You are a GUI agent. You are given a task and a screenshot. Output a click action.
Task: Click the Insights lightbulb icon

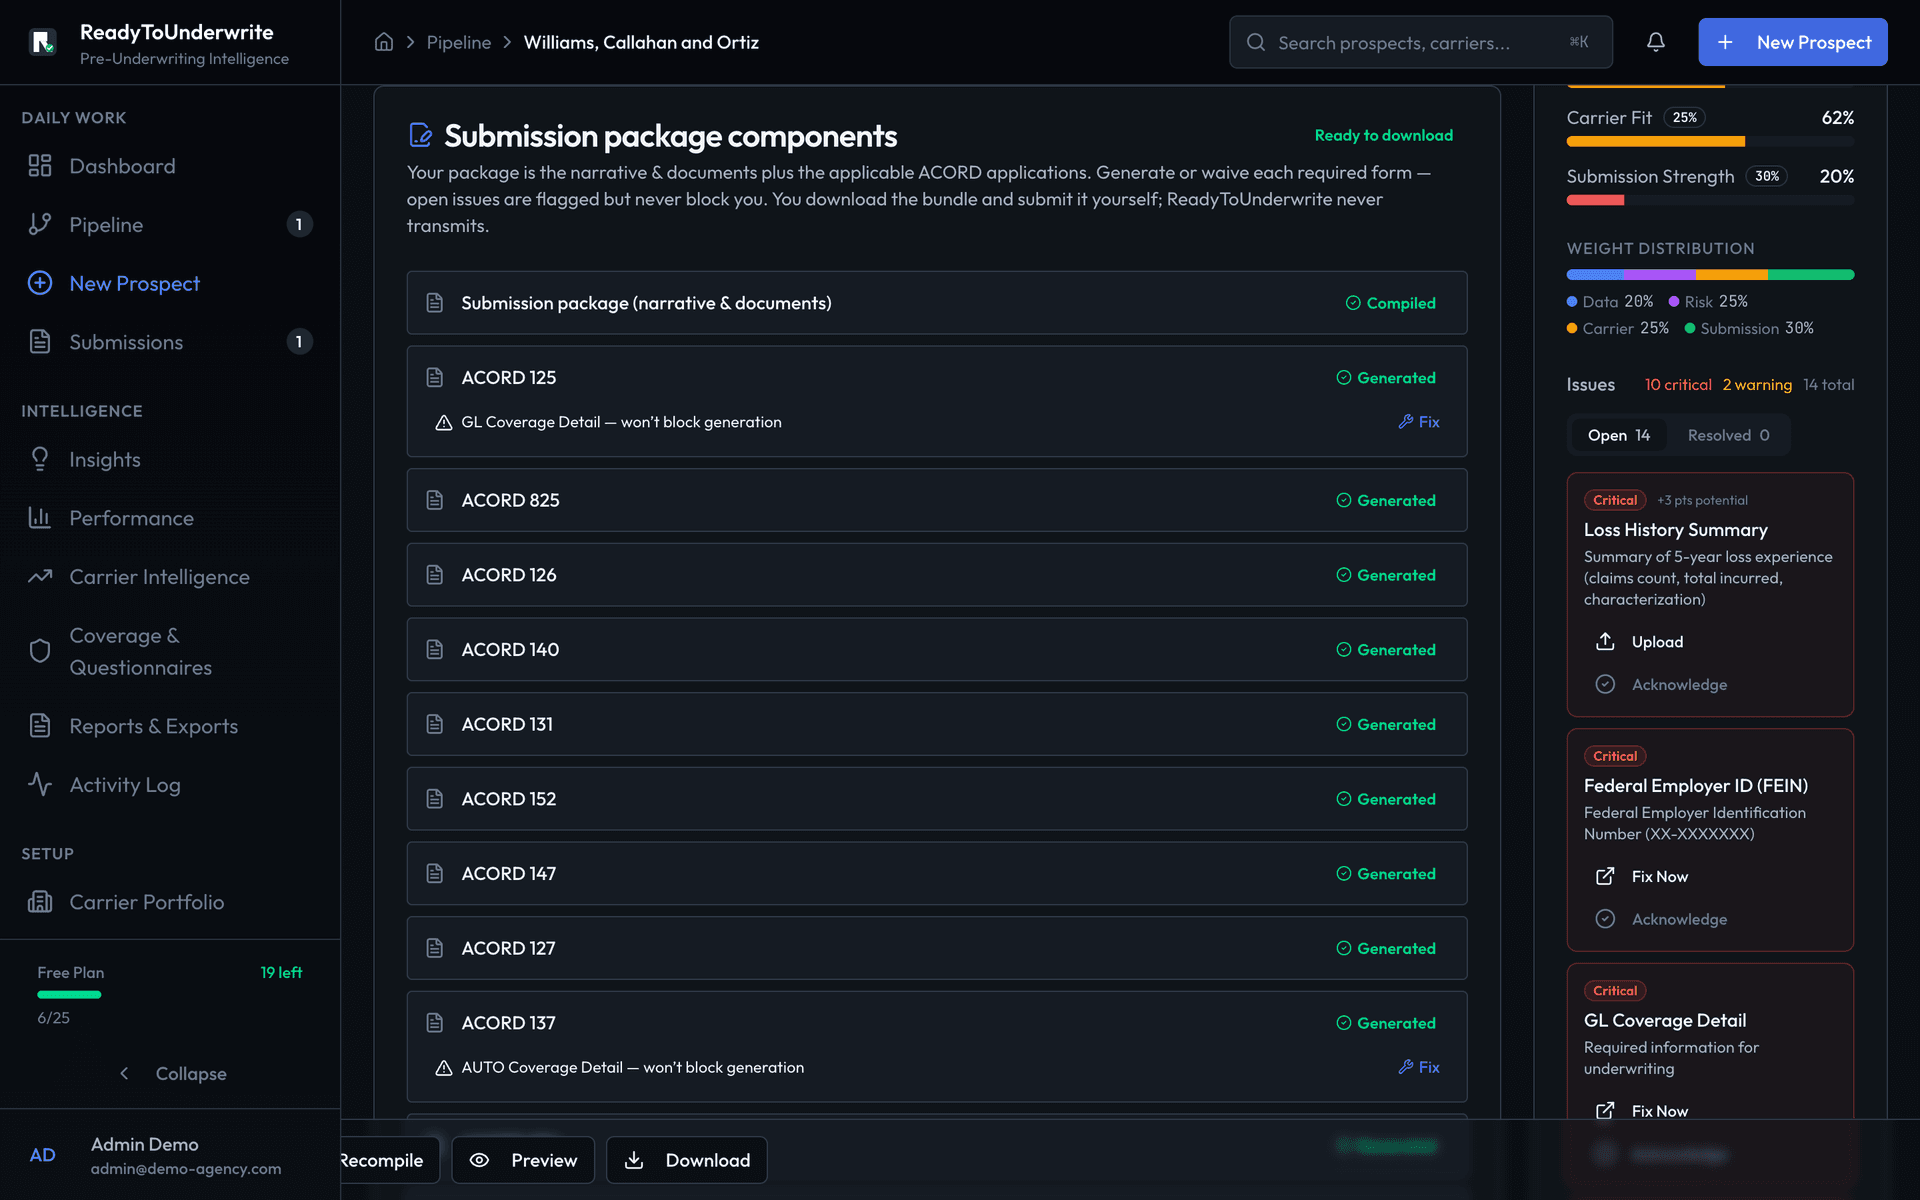40,459
